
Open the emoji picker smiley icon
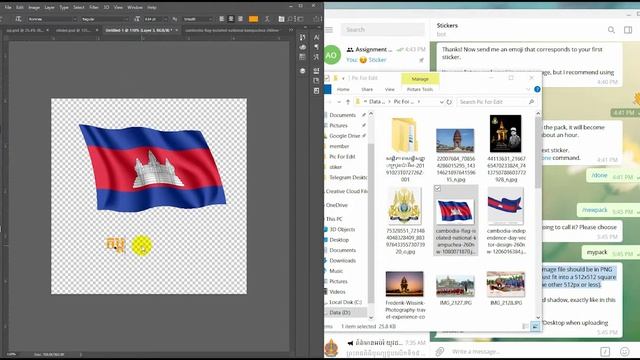pos(624,351)
